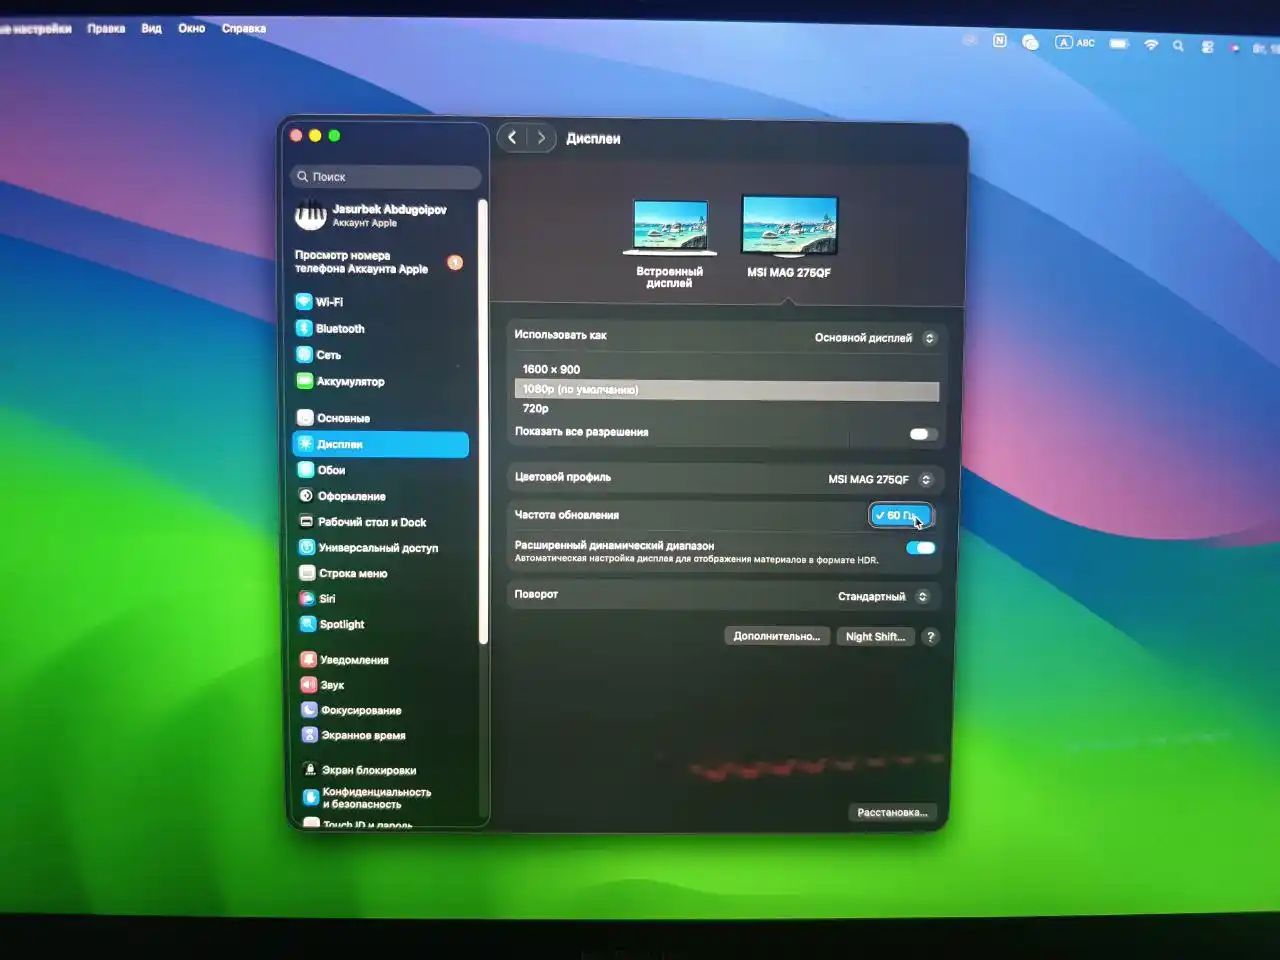
Task: Disable Расширенный динамический диапазон HDR switch
Action: (920, 548)
